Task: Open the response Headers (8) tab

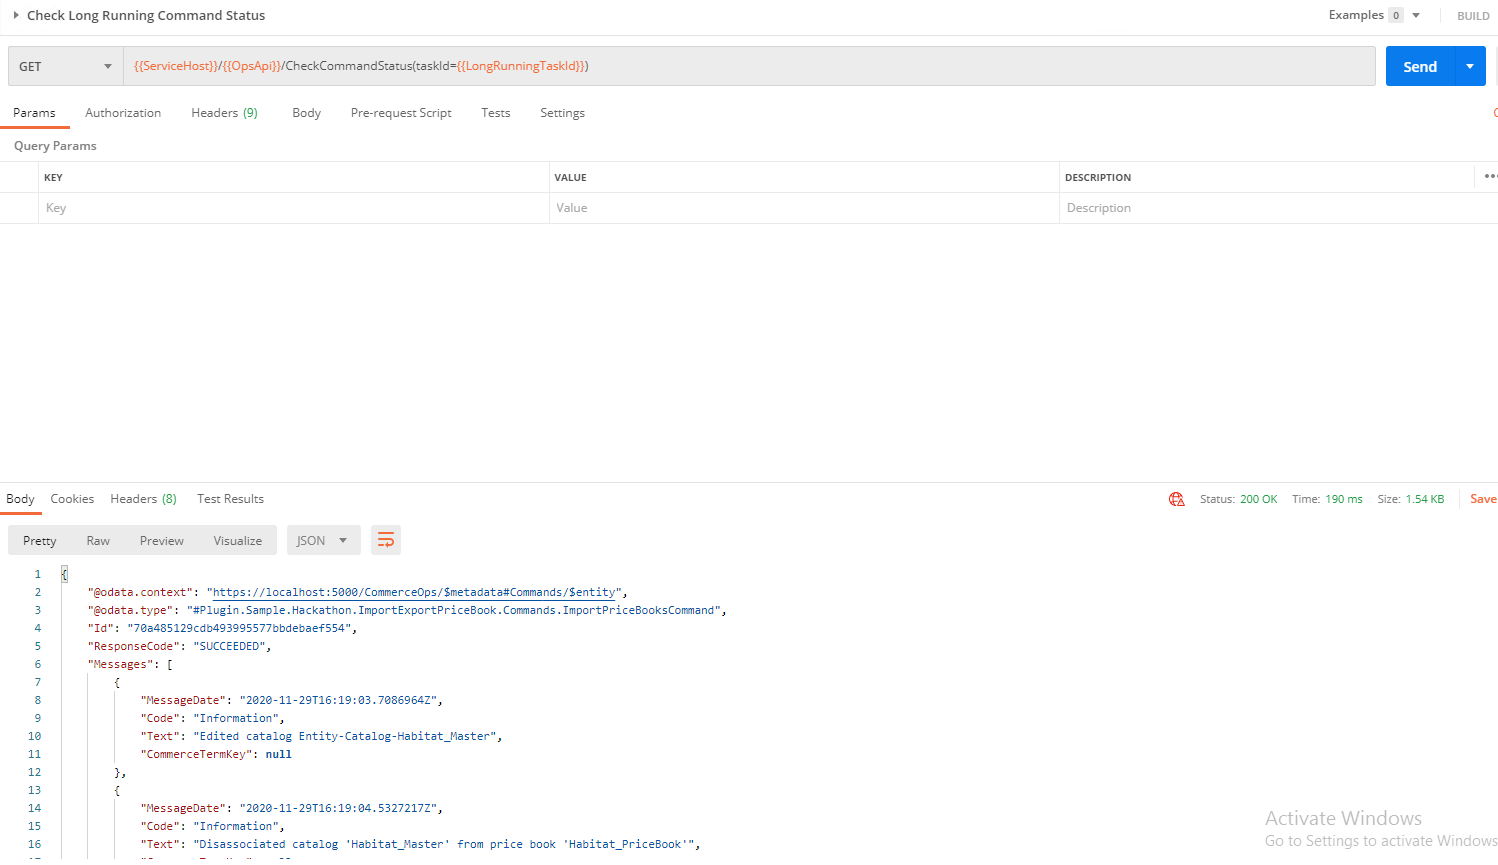Action: coord(143,499)
